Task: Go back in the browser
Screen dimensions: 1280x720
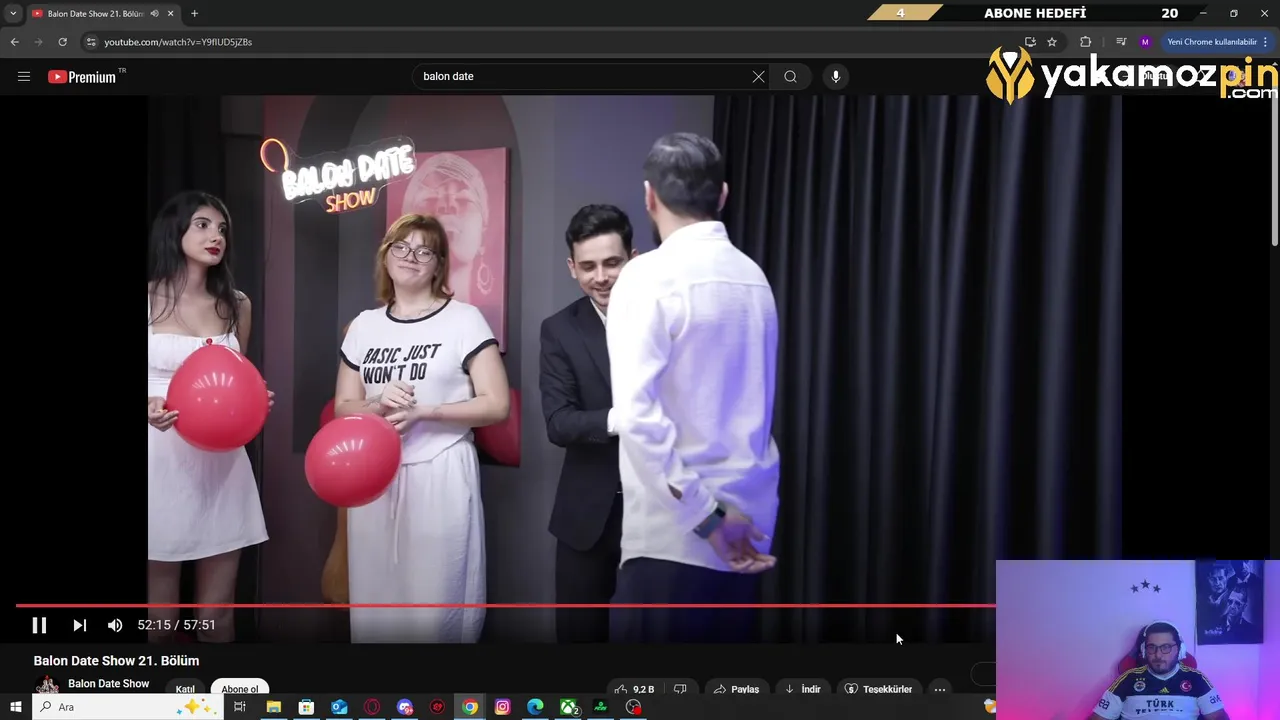Action: click(x=14, y=42)
